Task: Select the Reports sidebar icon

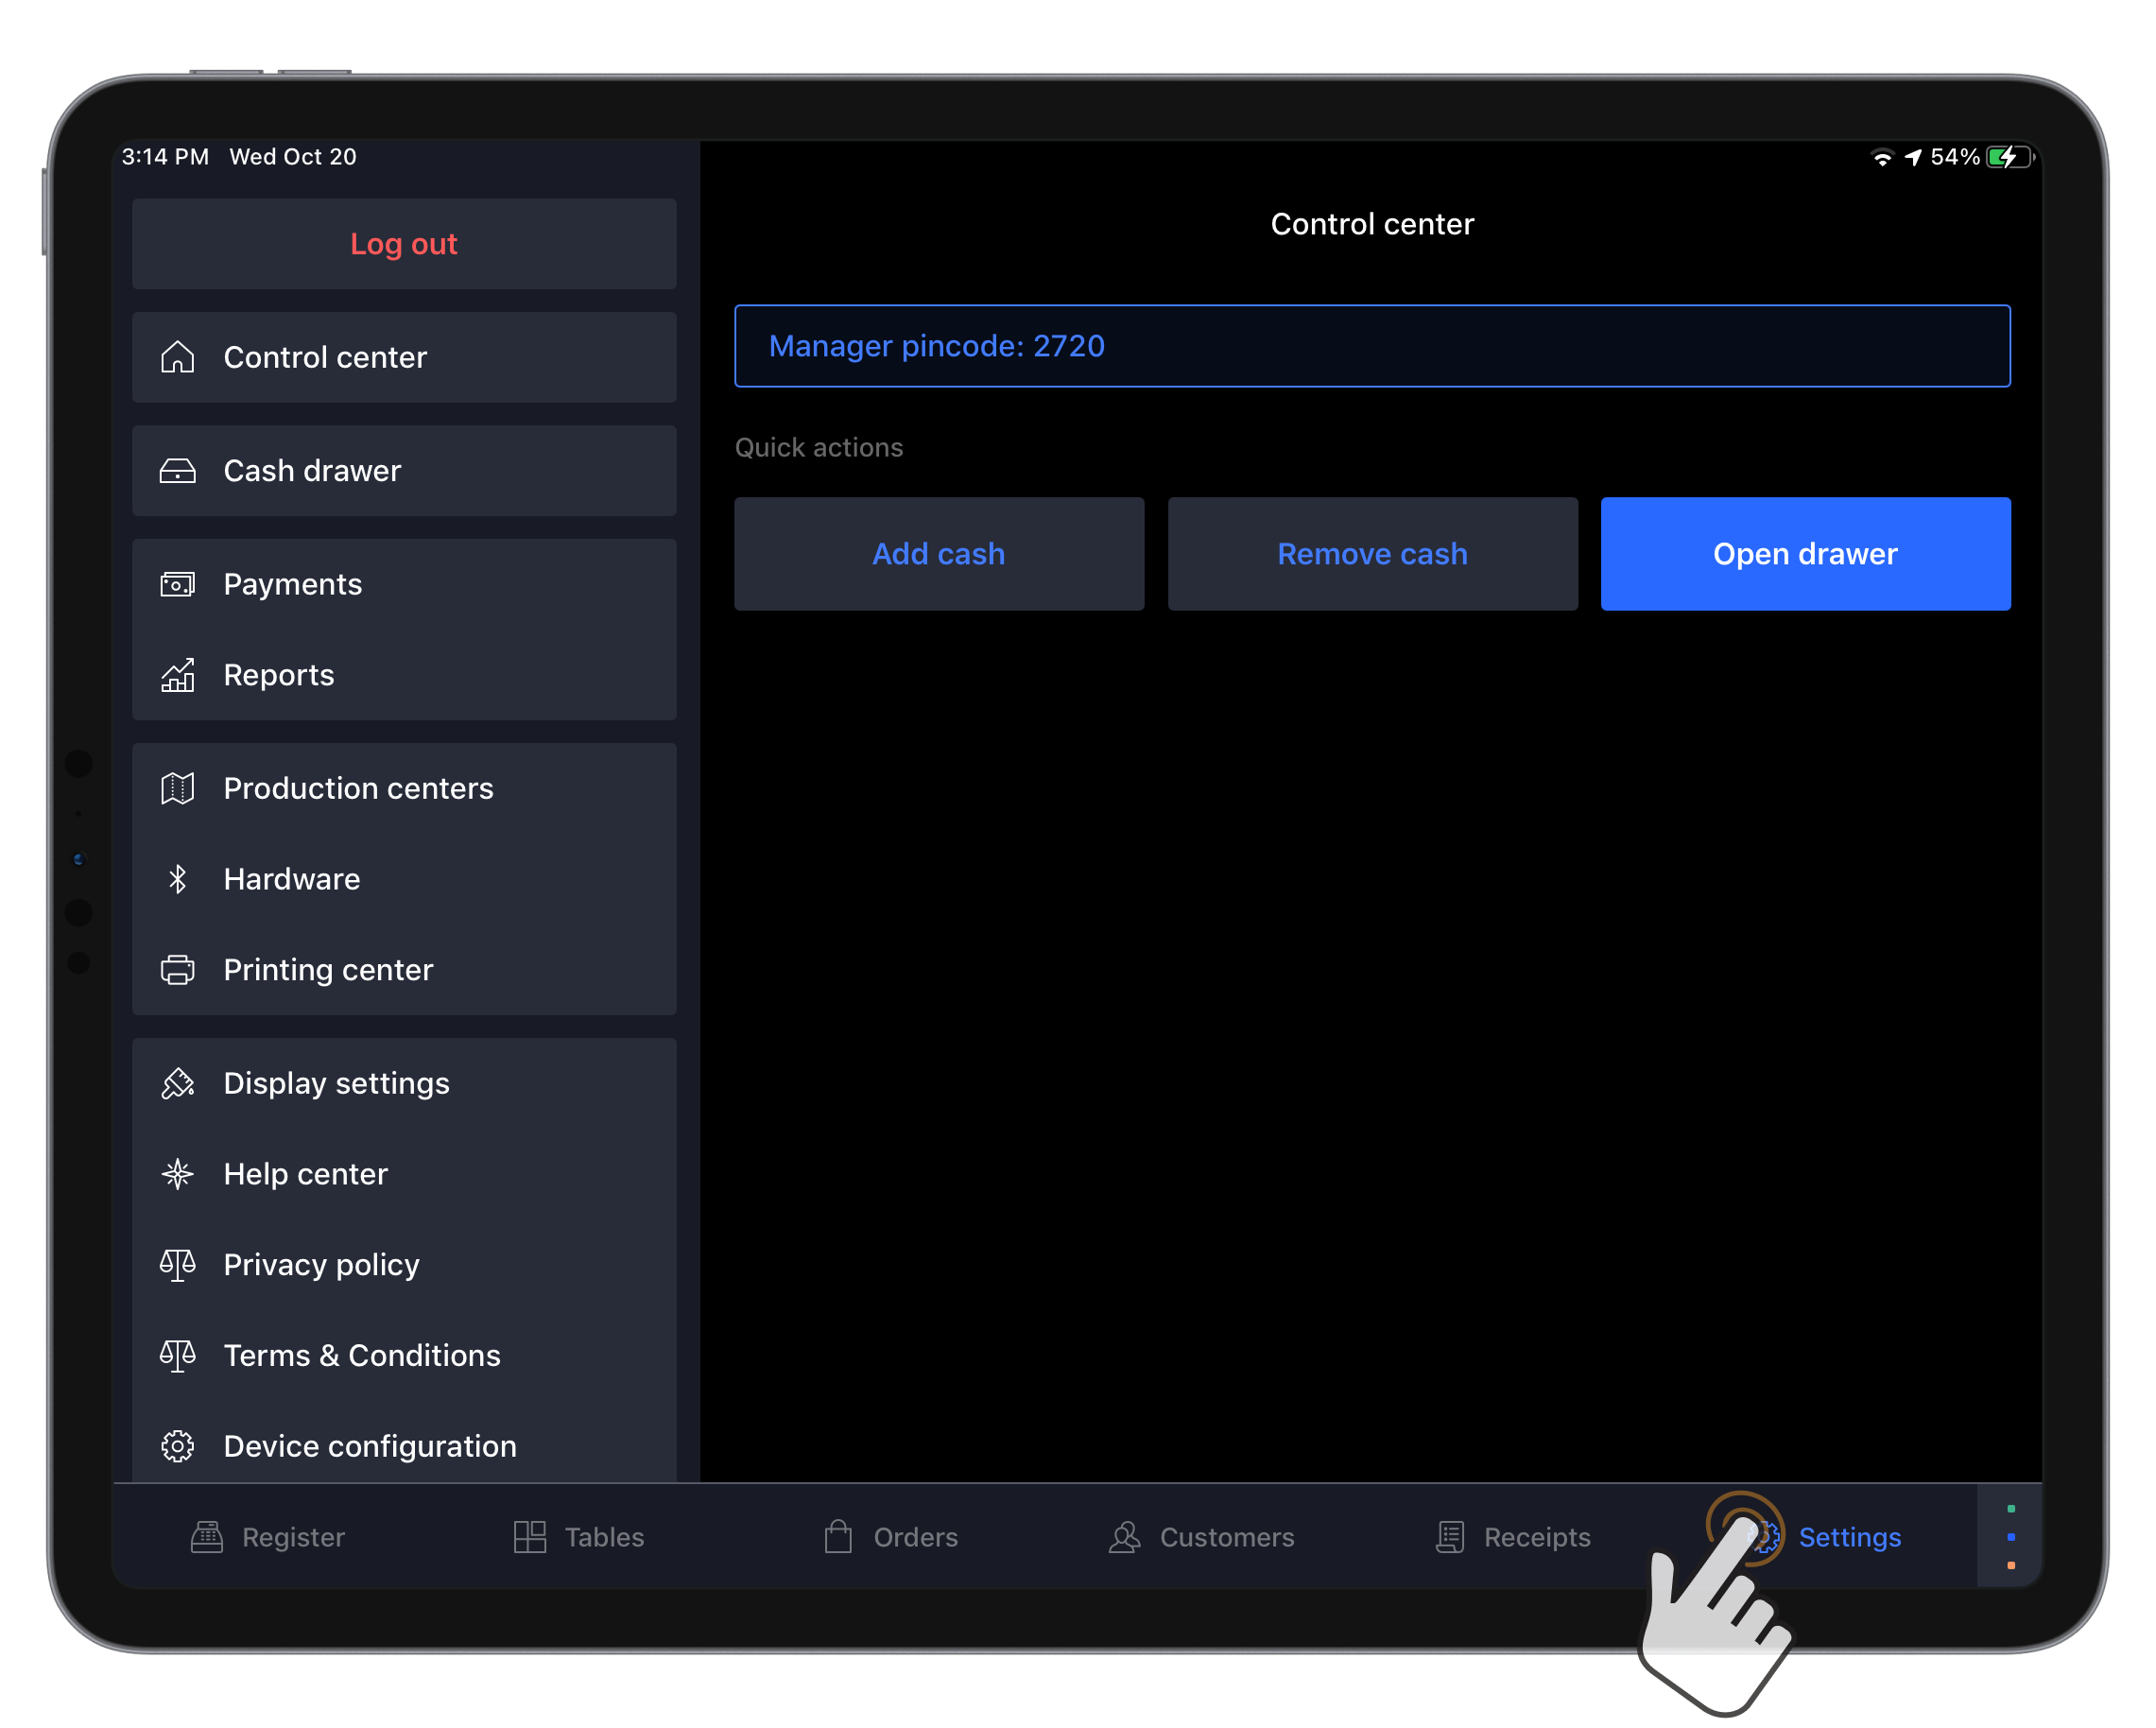Action: tap(178, 674)
